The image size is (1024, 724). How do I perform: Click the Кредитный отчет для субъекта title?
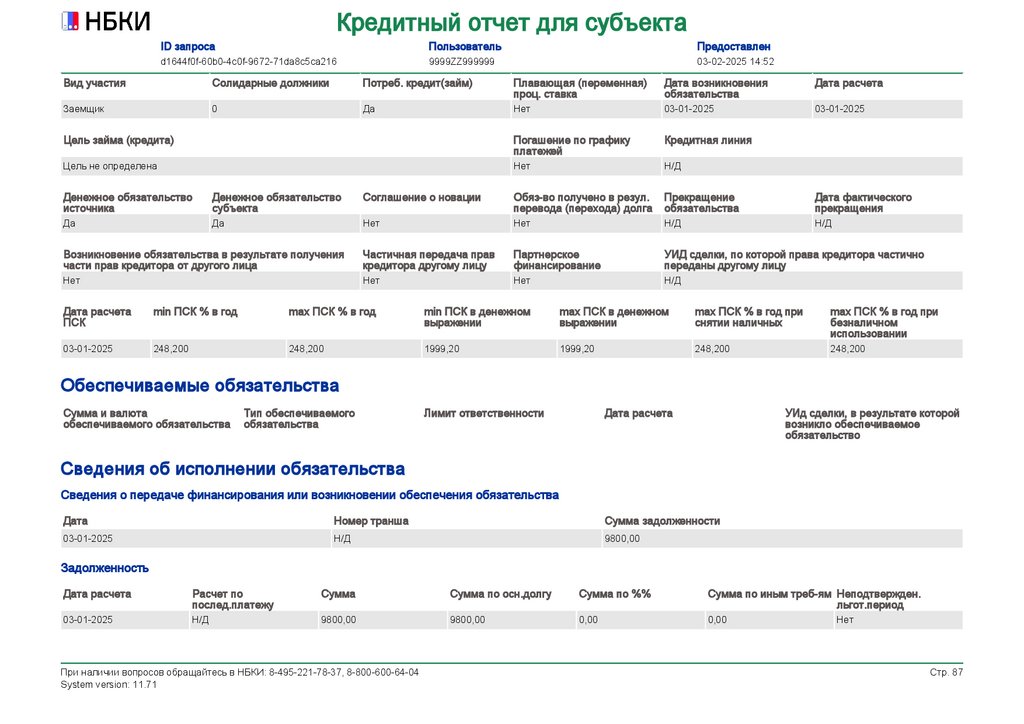pos(511,23)
